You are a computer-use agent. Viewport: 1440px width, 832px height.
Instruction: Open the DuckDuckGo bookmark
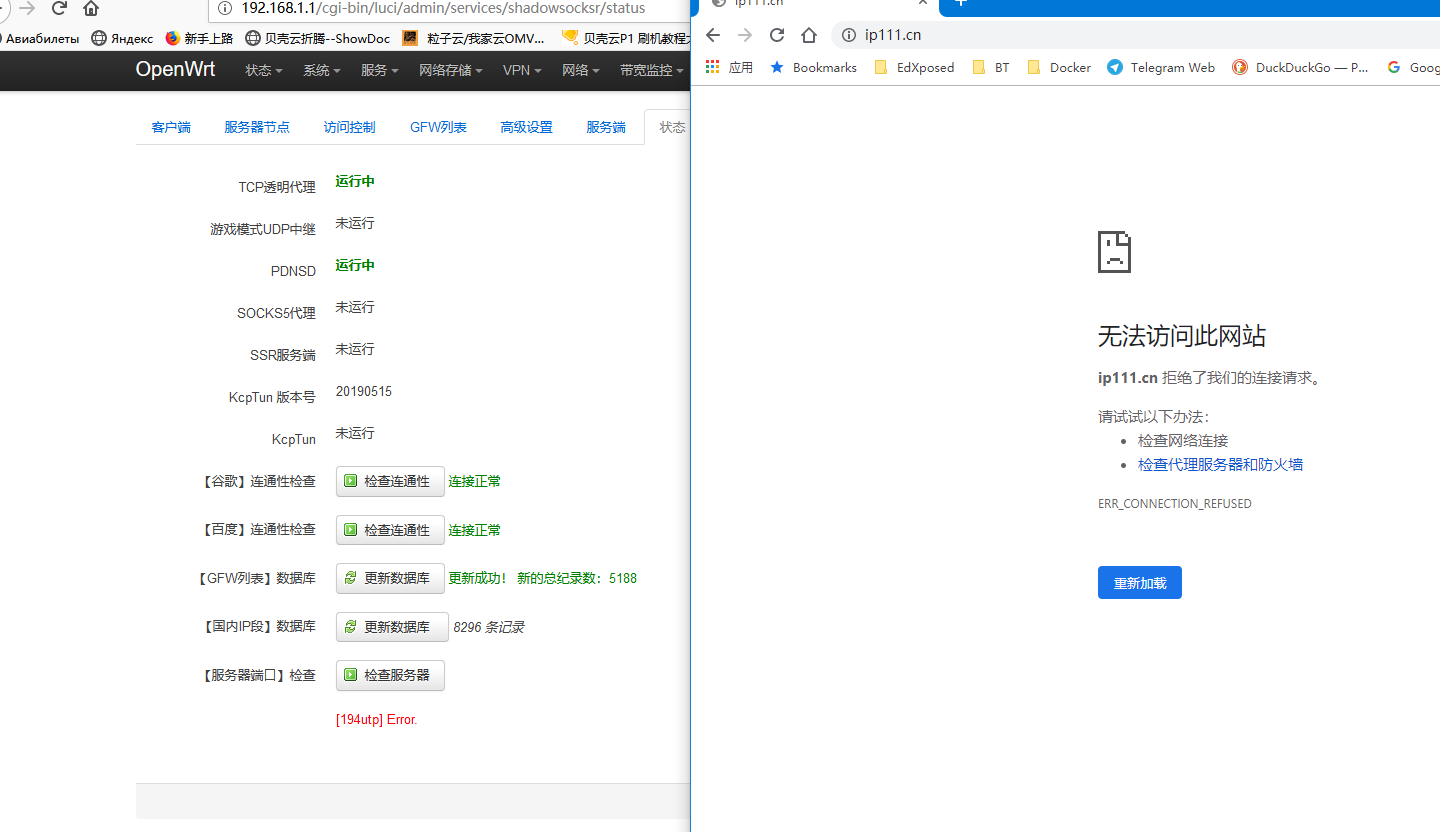1300,67
